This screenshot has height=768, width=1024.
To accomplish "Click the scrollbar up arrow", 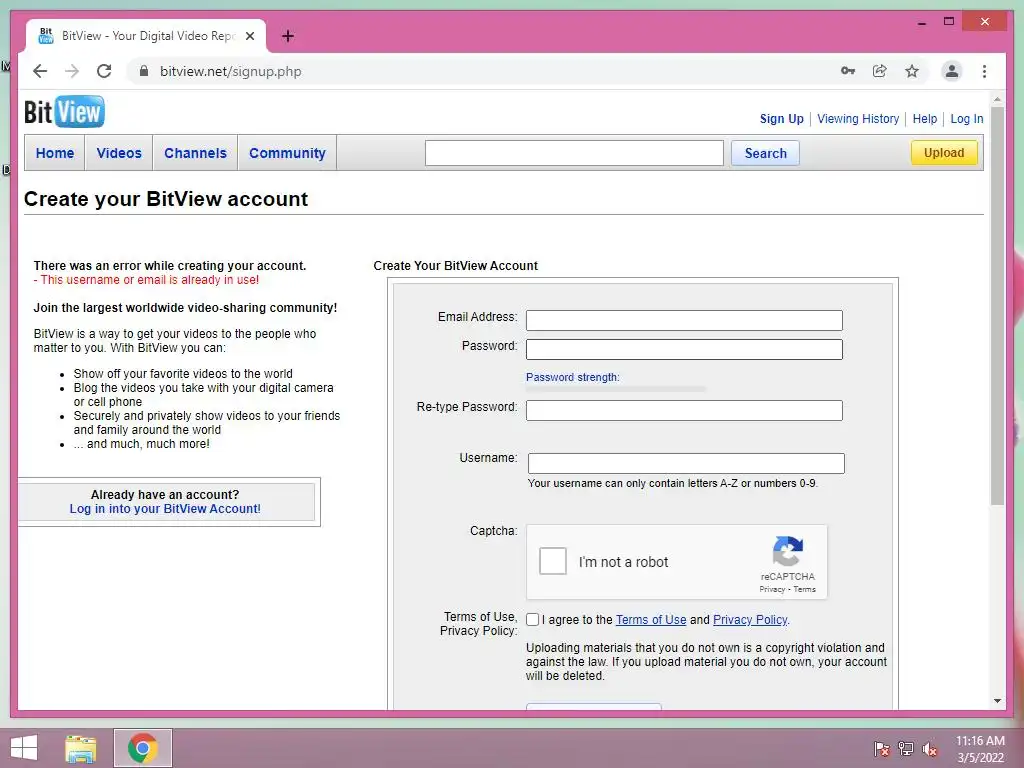I will click(x=997, y=99).
